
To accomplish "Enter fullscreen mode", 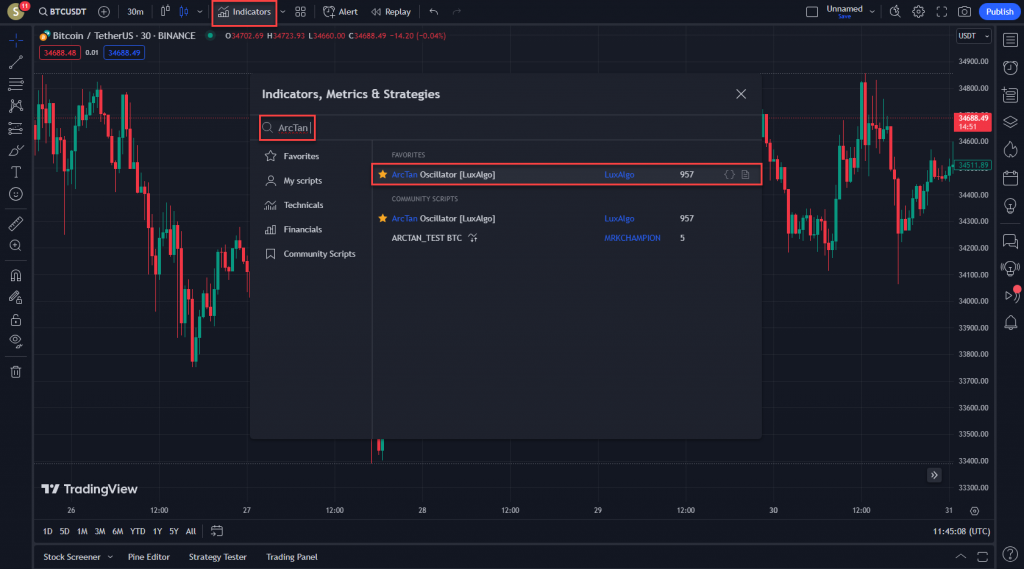I will click(942, 12).
